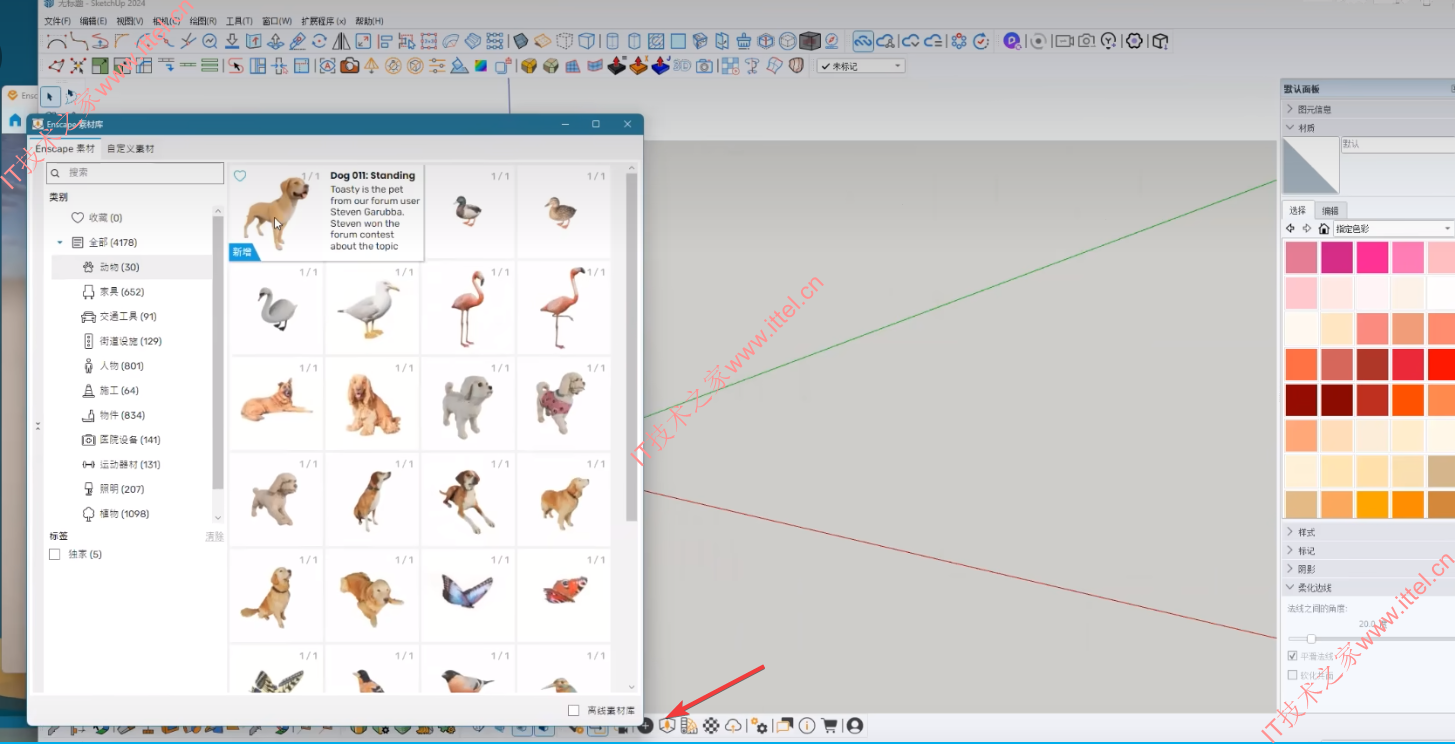1455x744 pixels.
Task: Click the red camera icon in the second toolbar row
Action: [349, 66]
